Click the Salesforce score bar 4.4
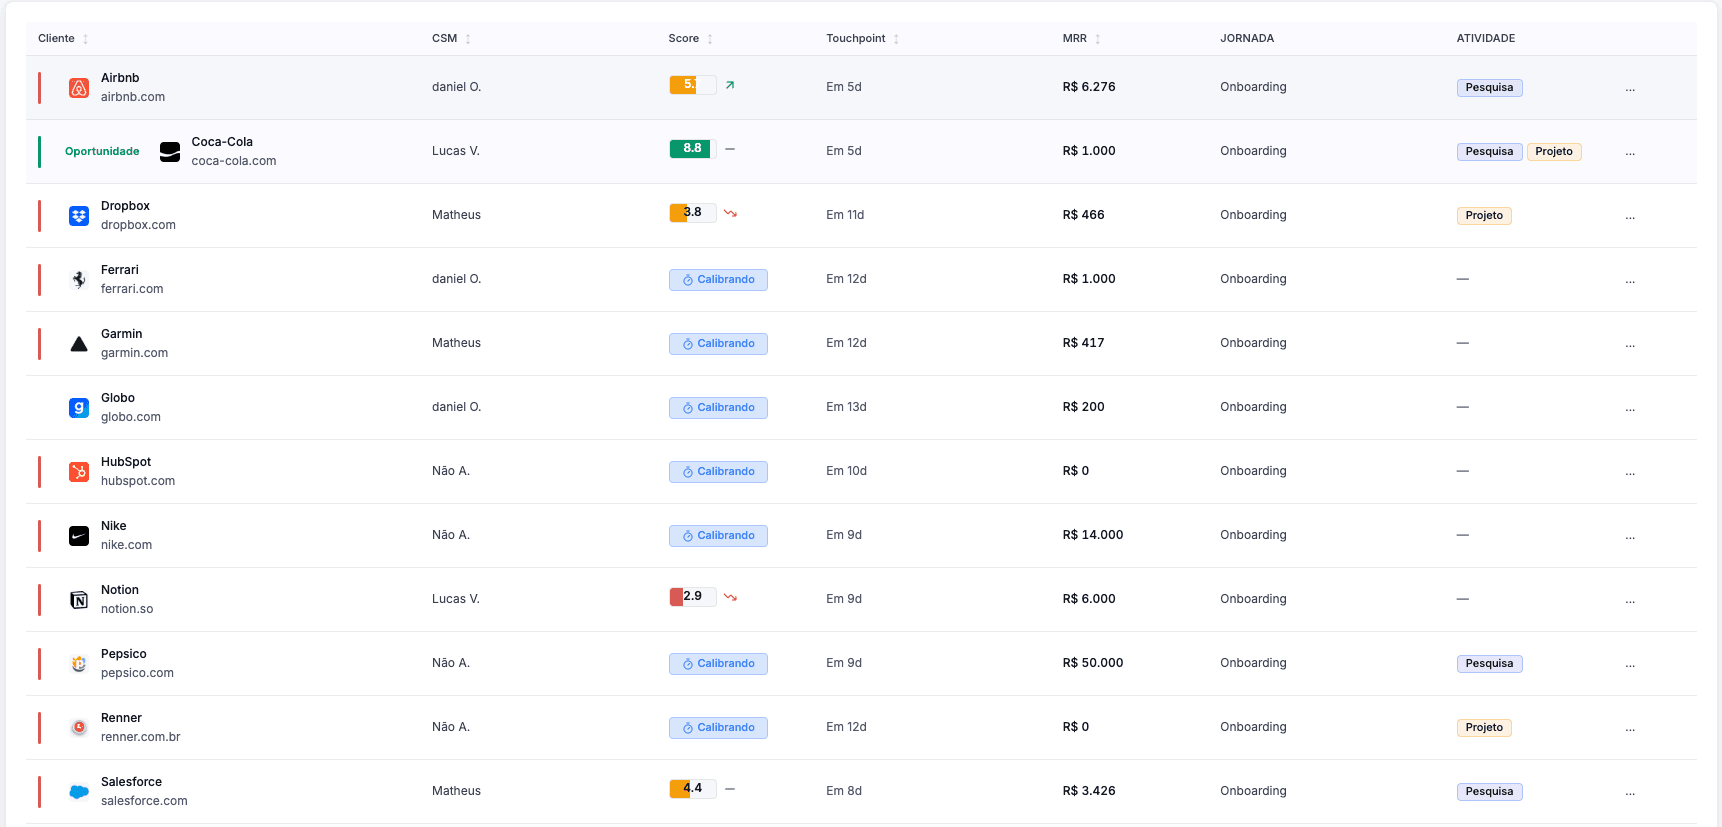Screen dimensions: 1722x827 pos(693,789)
